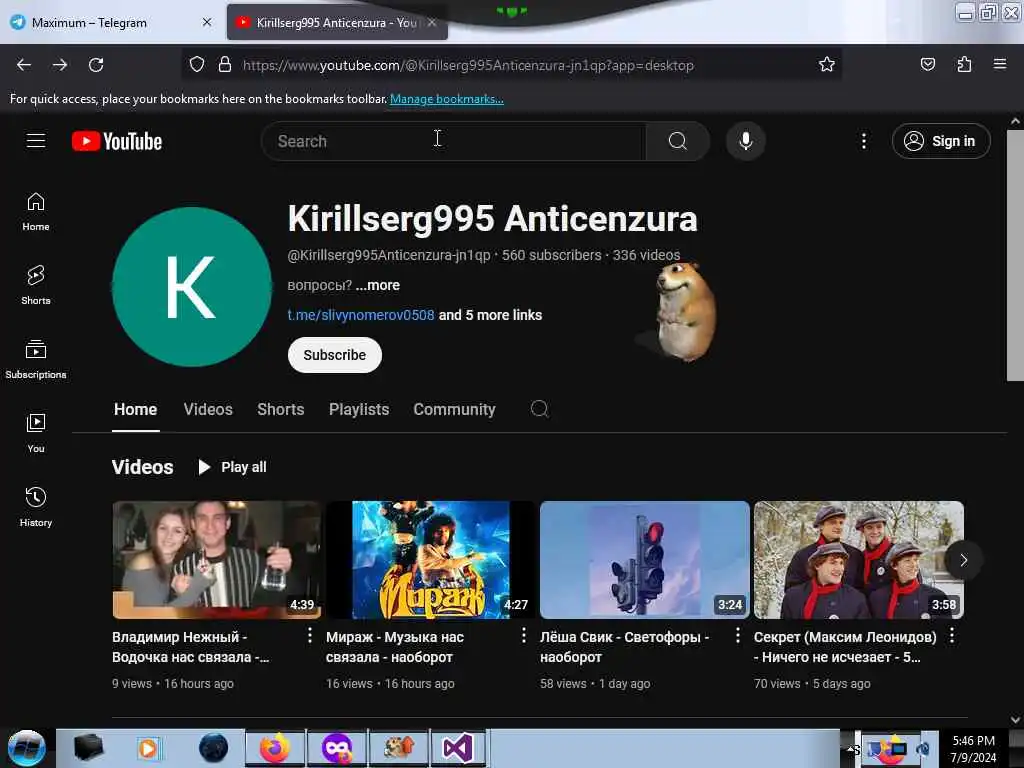Go to Home in the sidebar
Screen dimensions: 1024x768
tap(36, 212)
